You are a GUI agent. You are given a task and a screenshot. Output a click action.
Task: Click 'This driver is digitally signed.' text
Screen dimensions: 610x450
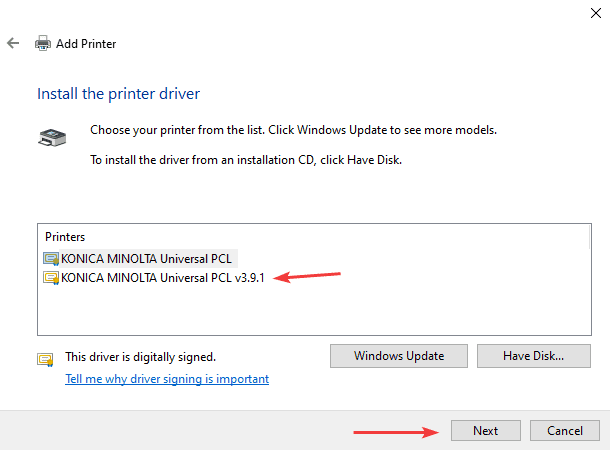pyautogui.click(x=140, y=356)
